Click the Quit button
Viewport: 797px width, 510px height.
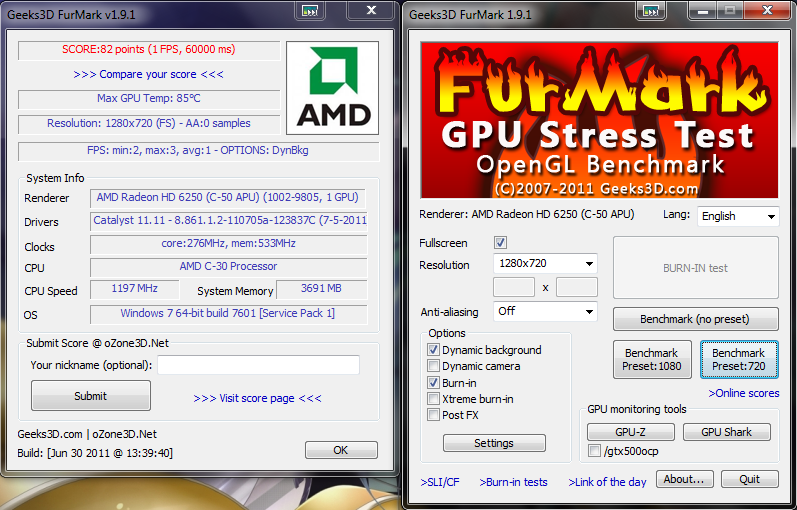click(750, 479)
